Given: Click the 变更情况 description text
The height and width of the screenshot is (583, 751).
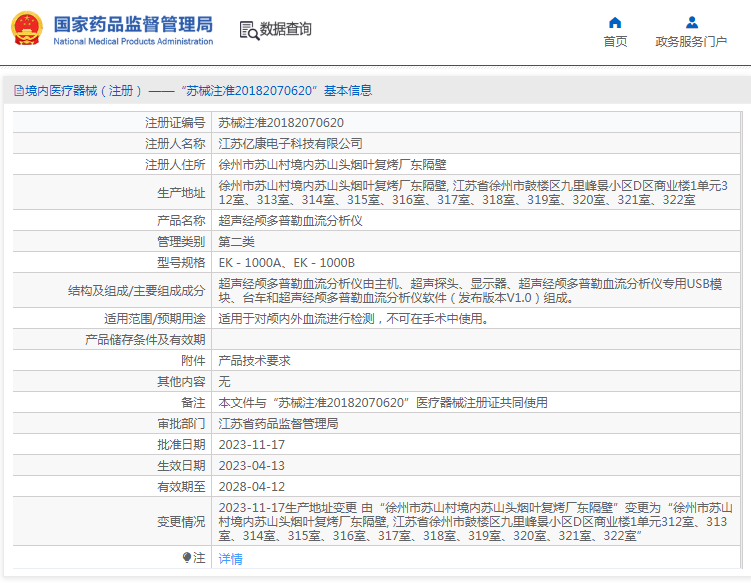Looking at the screenshot, I should click(x=476, y=522).
